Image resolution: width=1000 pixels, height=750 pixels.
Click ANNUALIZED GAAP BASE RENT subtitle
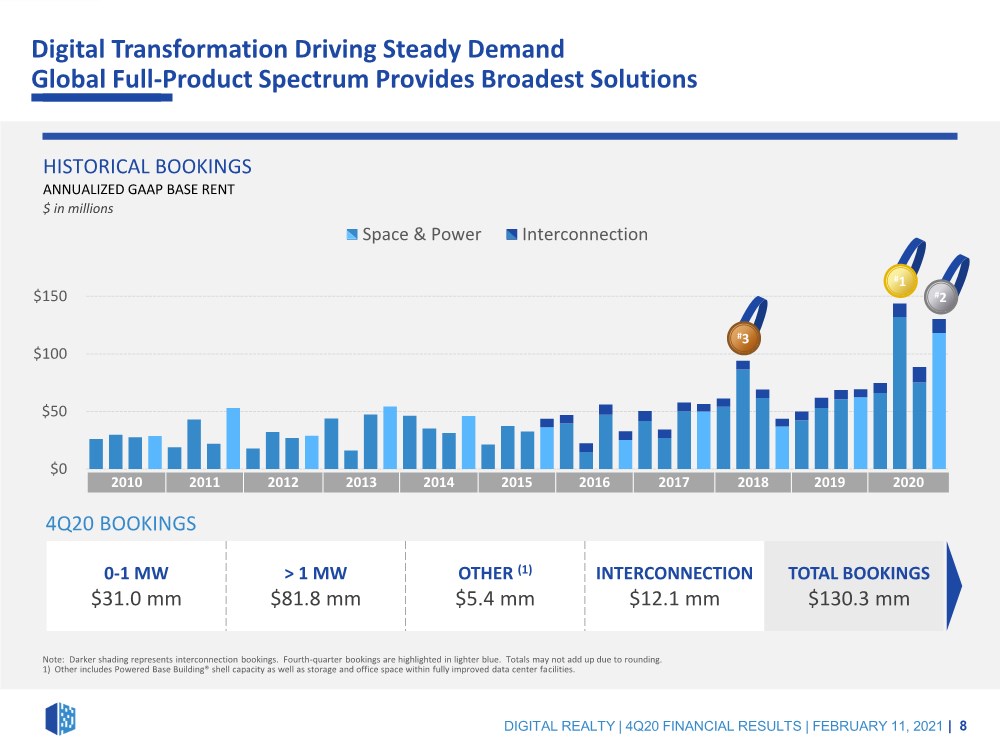tap(138, 189)
